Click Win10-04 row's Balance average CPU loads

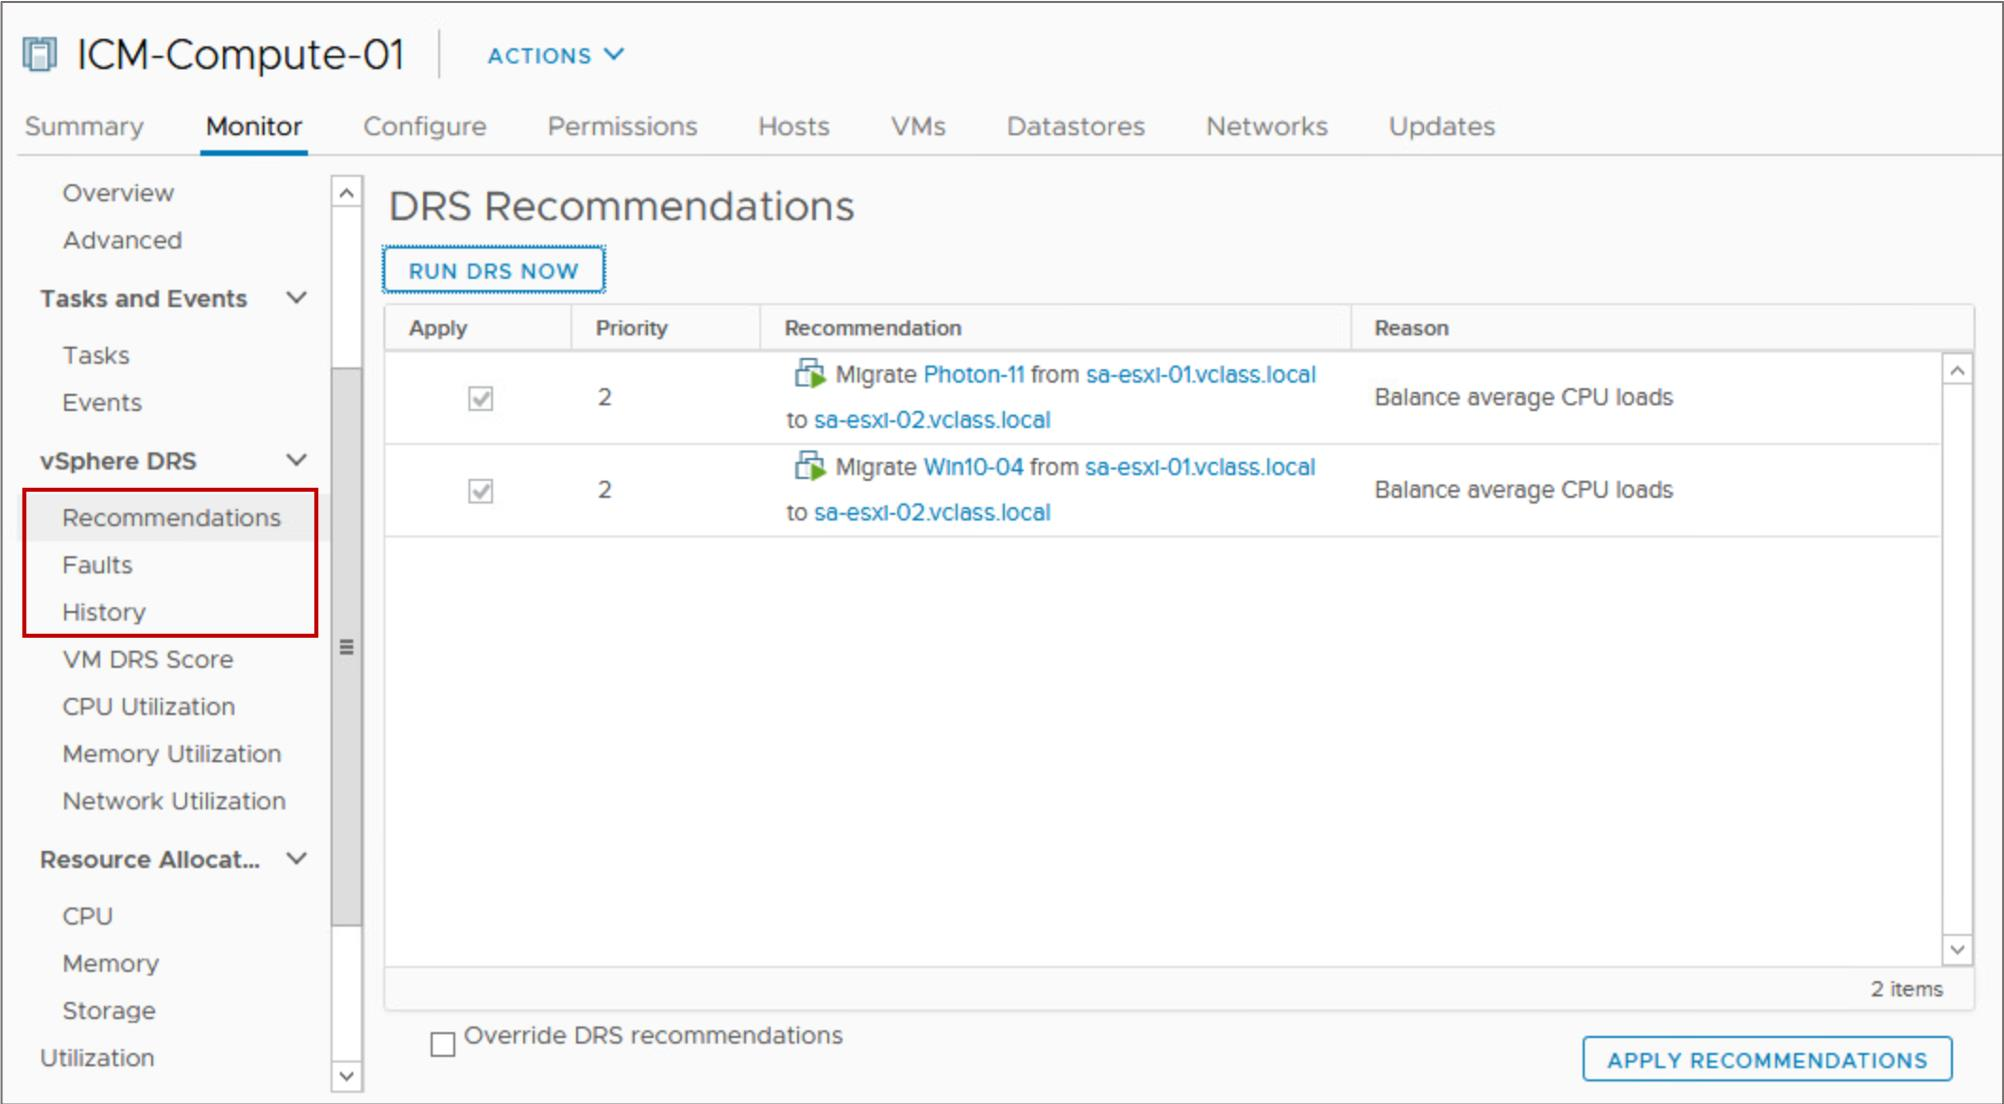tap(1523, 489)
